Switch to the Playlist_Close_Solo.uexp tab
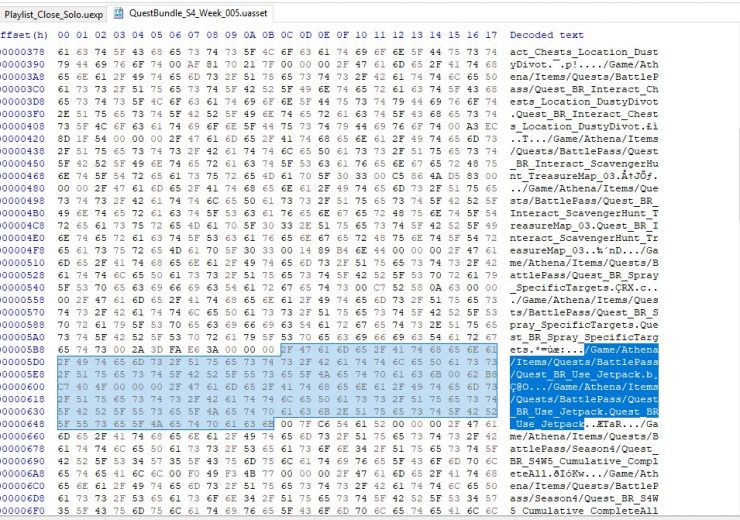 click(x=53, y=14)
